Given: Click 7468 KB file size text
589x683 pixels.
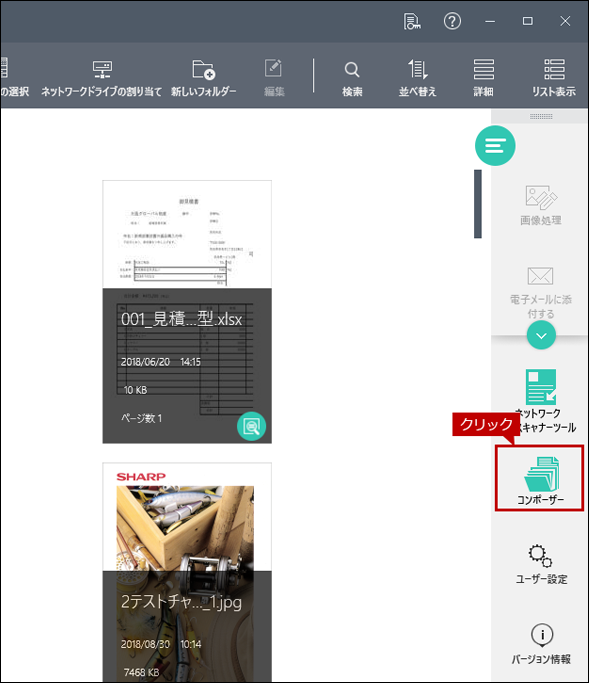Looking at the screenshot, I should (x=141, y=673).
